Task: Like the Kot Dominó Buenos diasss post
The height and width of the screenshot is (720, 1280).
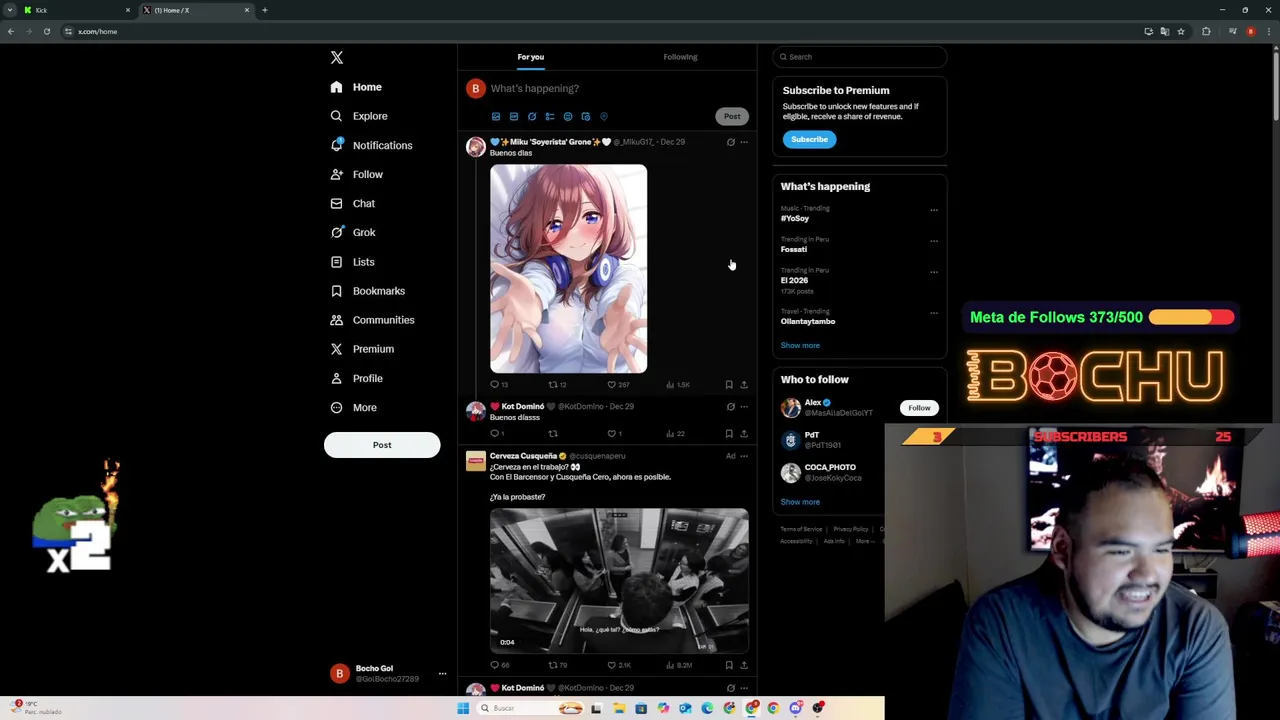Action: [x=615, y=433]
